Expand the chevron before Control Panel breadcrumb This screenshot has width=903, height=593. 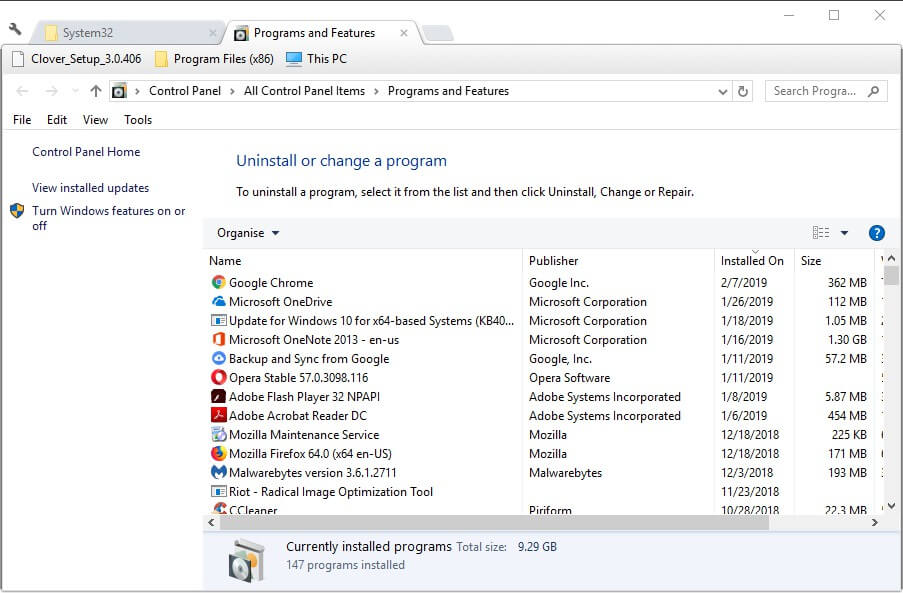[137, 91]
